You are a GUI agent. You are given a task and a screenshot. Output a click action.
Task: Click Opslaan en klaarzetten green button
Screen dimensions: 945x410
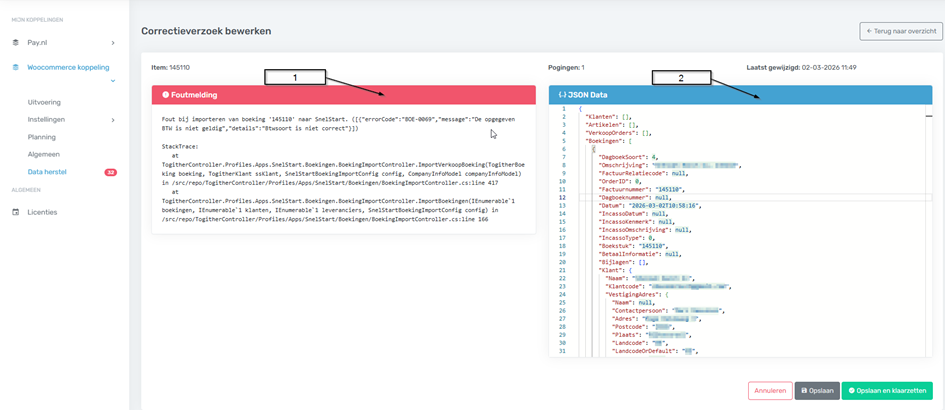pos(886,391)
